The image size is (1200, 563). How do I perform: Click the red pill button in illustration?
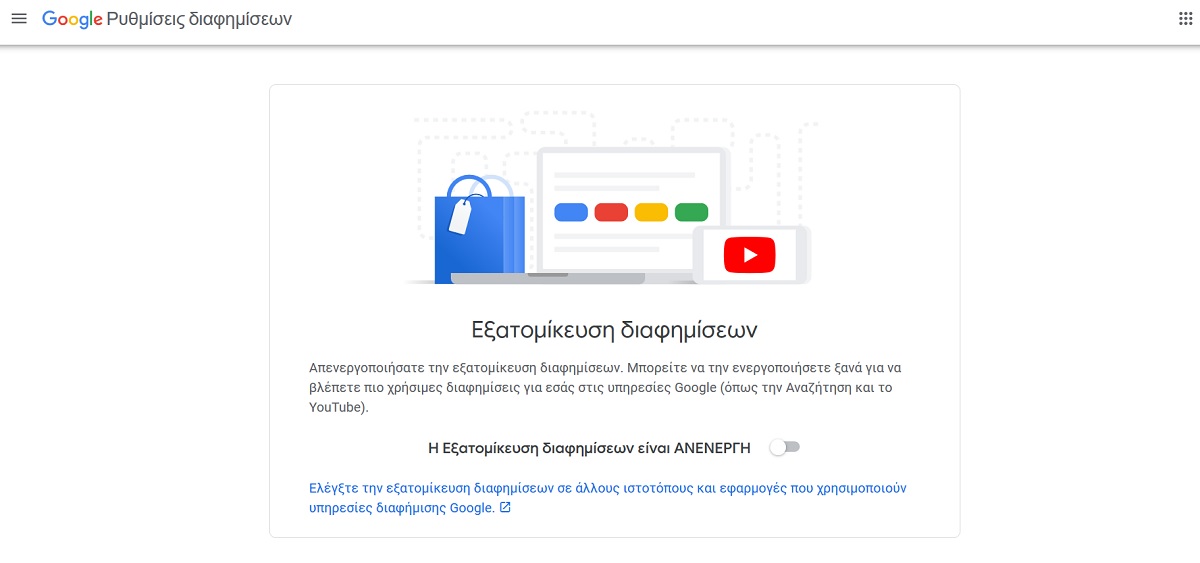click(611, 212)
